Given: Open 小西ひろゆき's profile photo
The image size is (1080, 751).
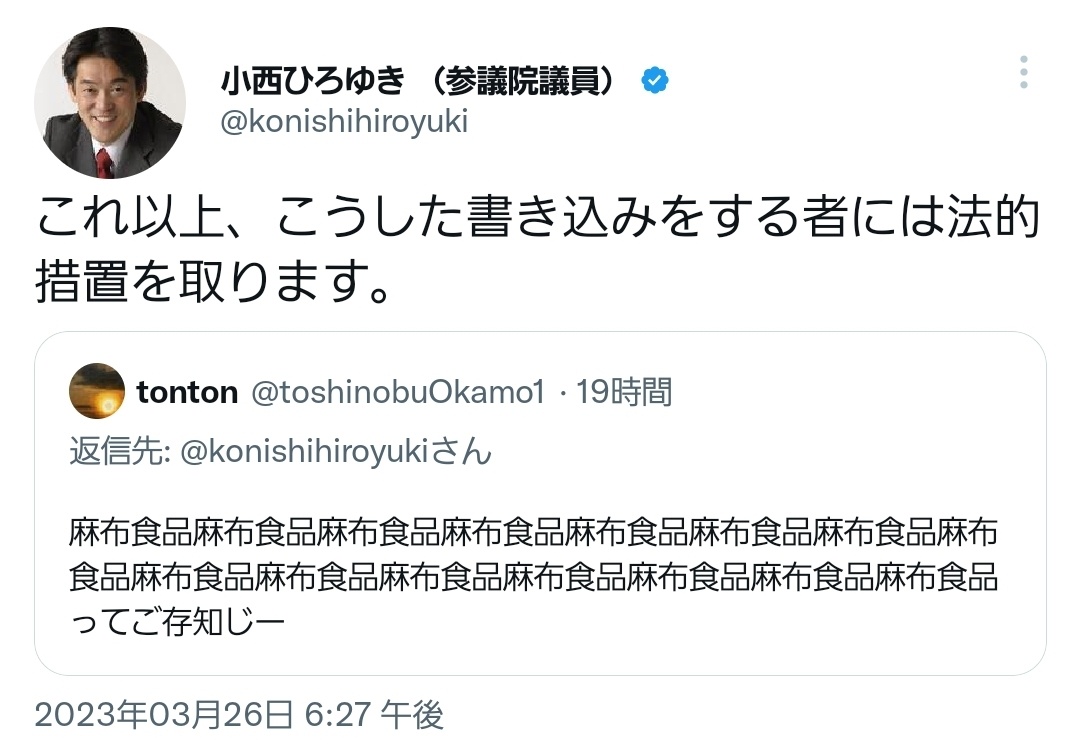Looking at the screenshot, I should tap(110, 104).
